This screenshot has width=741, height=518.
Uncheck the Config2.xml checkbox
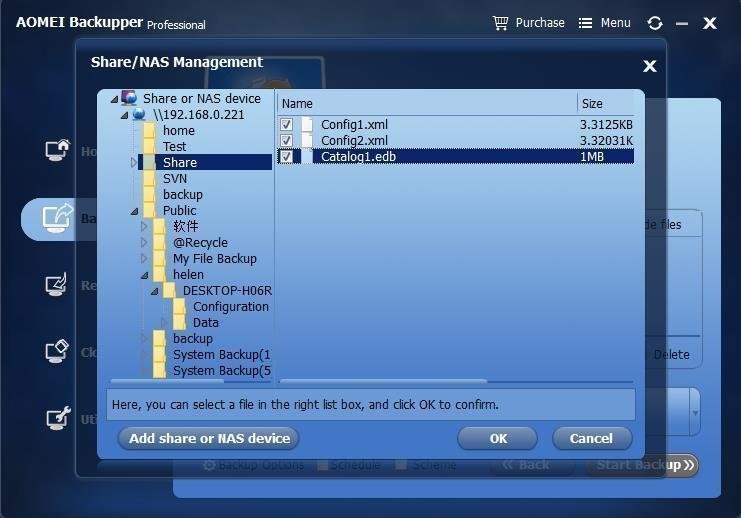pos(286,140)
